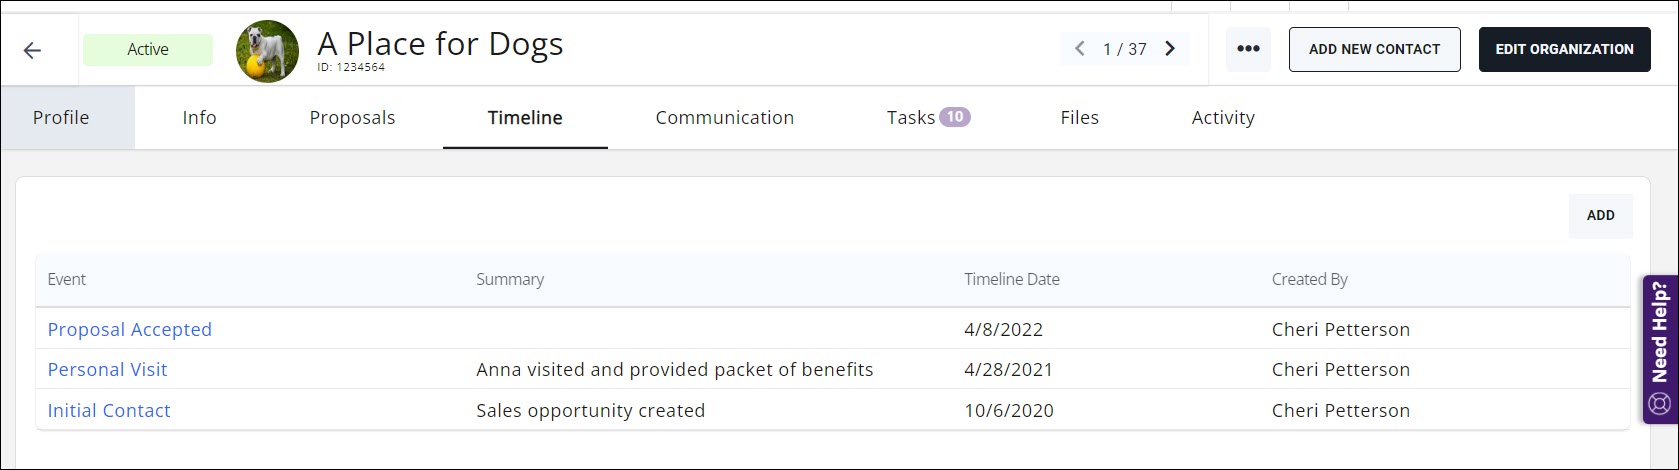Open the Proposal Accepted event link
The height and width of the screenshot is (470, 1679).
130,330
